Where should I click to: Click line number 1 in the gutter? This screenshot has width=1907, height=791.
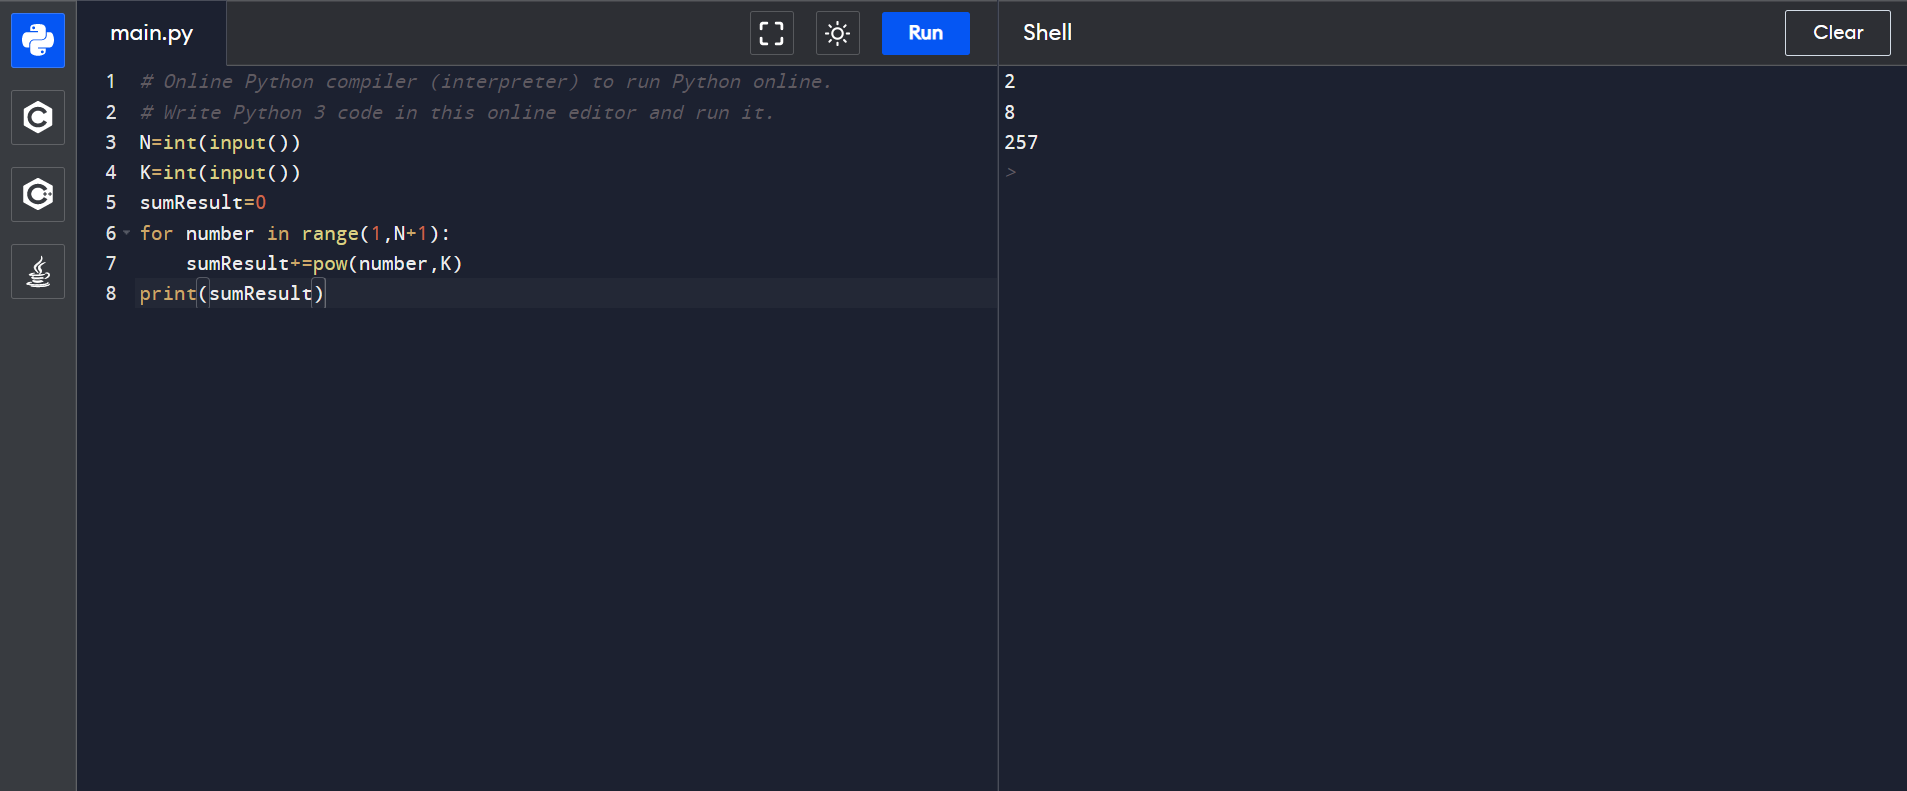pyautogui.click(x=111, y=82)
